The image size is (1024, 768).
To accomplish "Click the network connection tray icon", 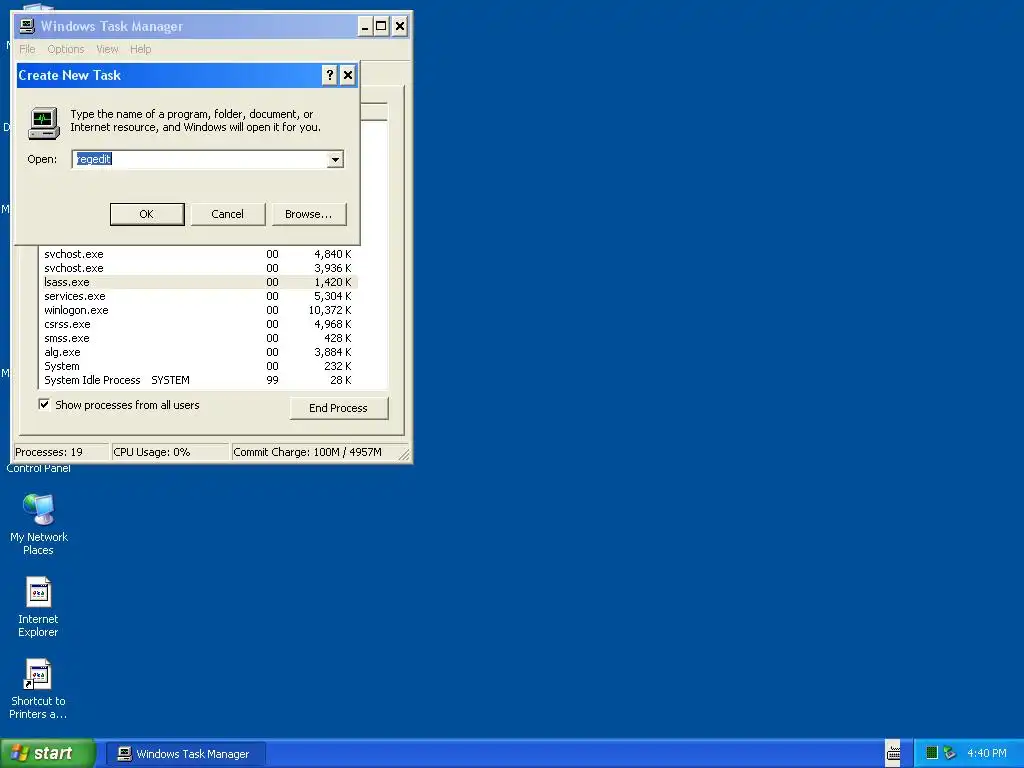I will pyautogui.click(x=950, y=754).
